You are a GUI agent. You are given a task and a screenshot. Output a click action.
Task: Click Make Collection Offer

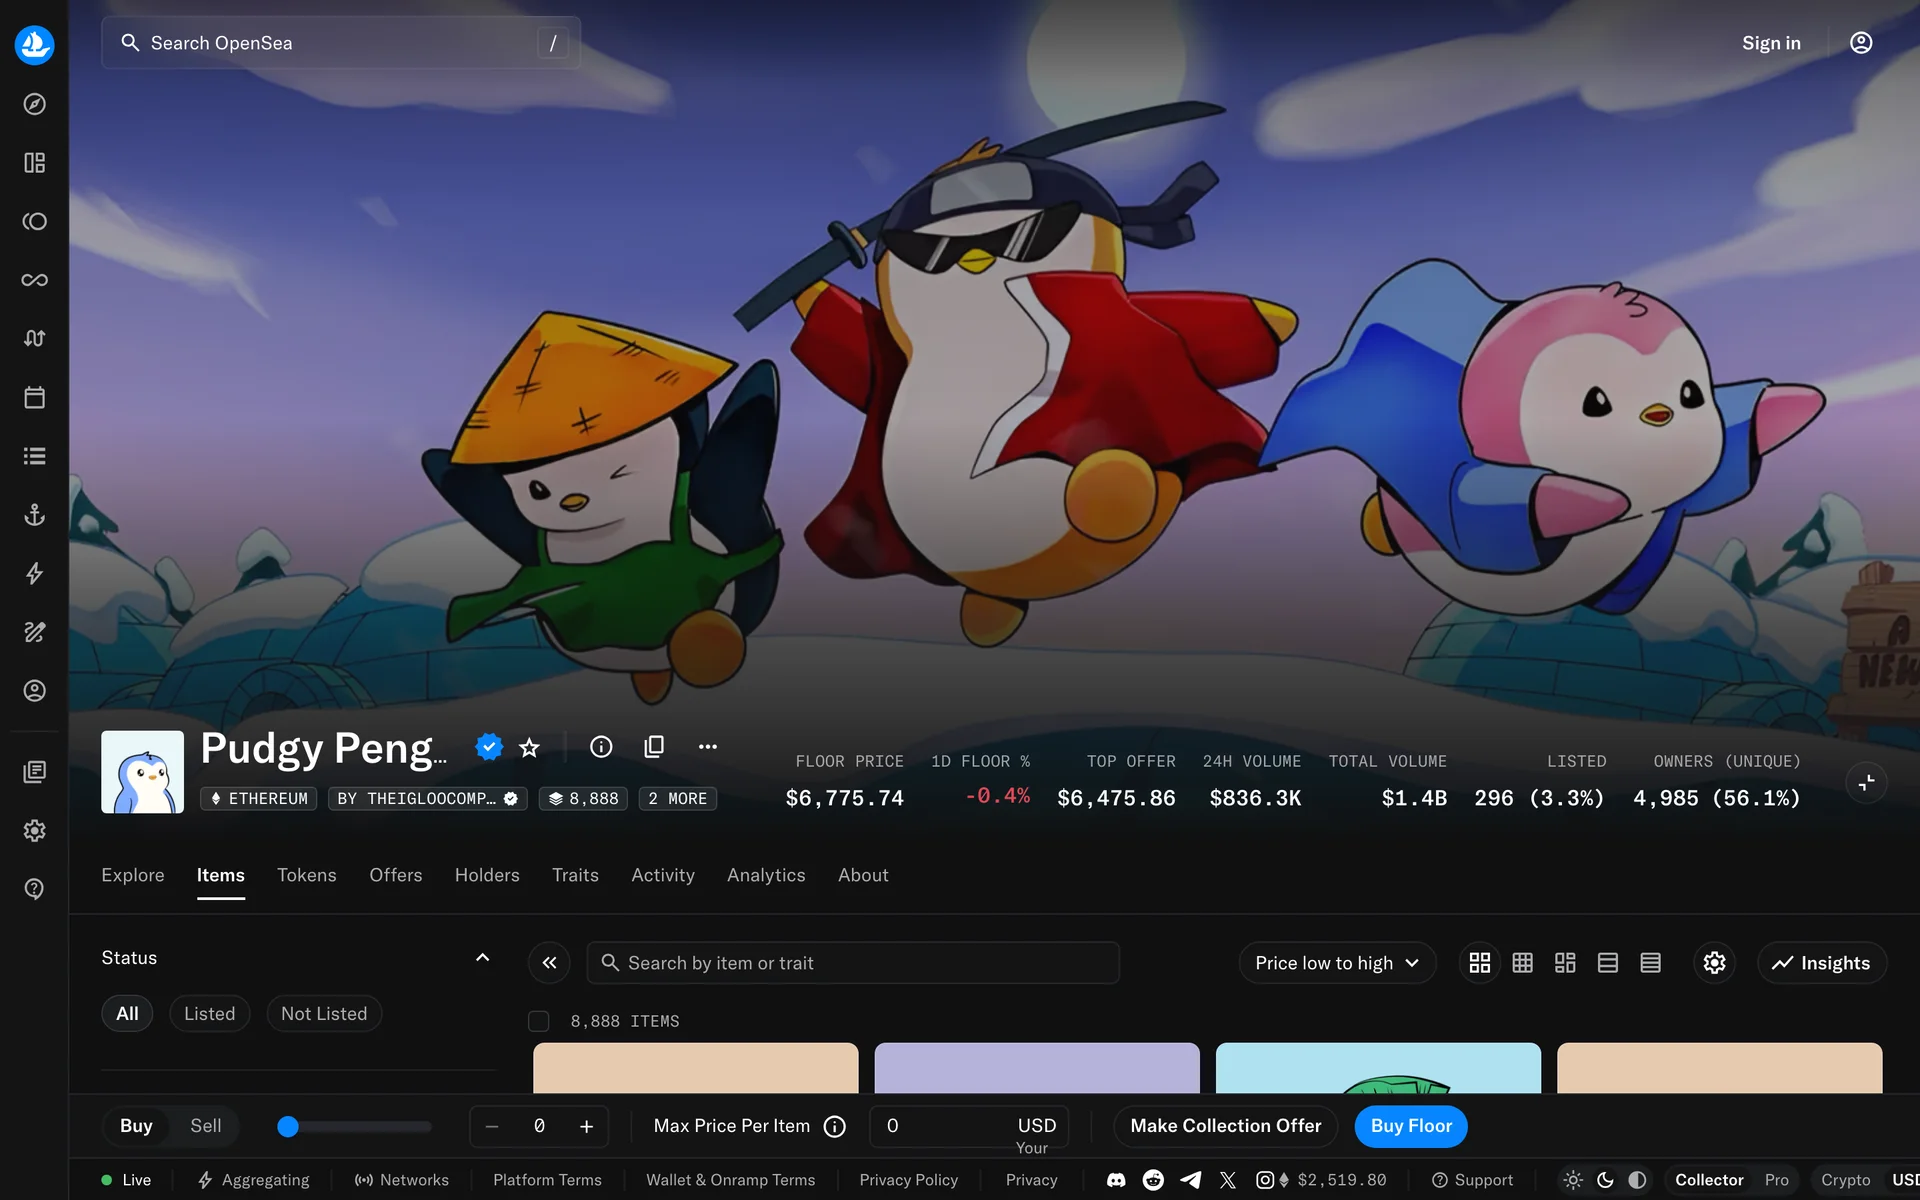click(x=1226, y=1126)
